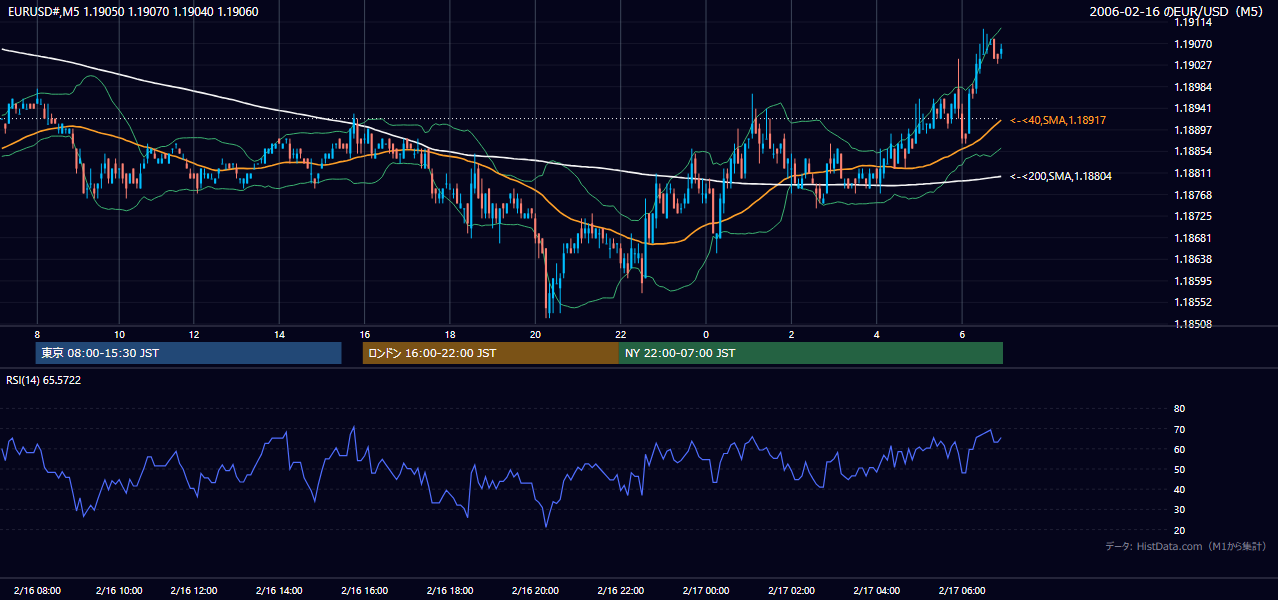
Task: Click price axis value 1.19070
Action: [1193, 44]
